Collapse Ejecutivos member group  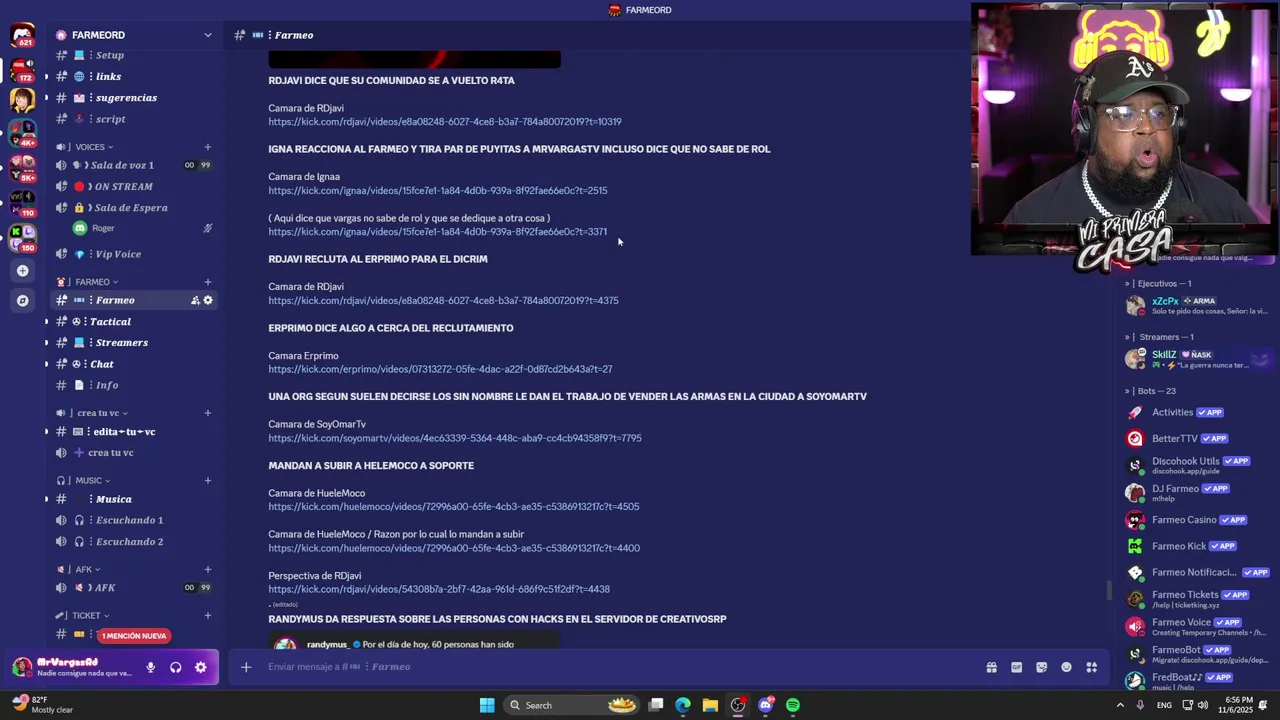coord(1159,283)
